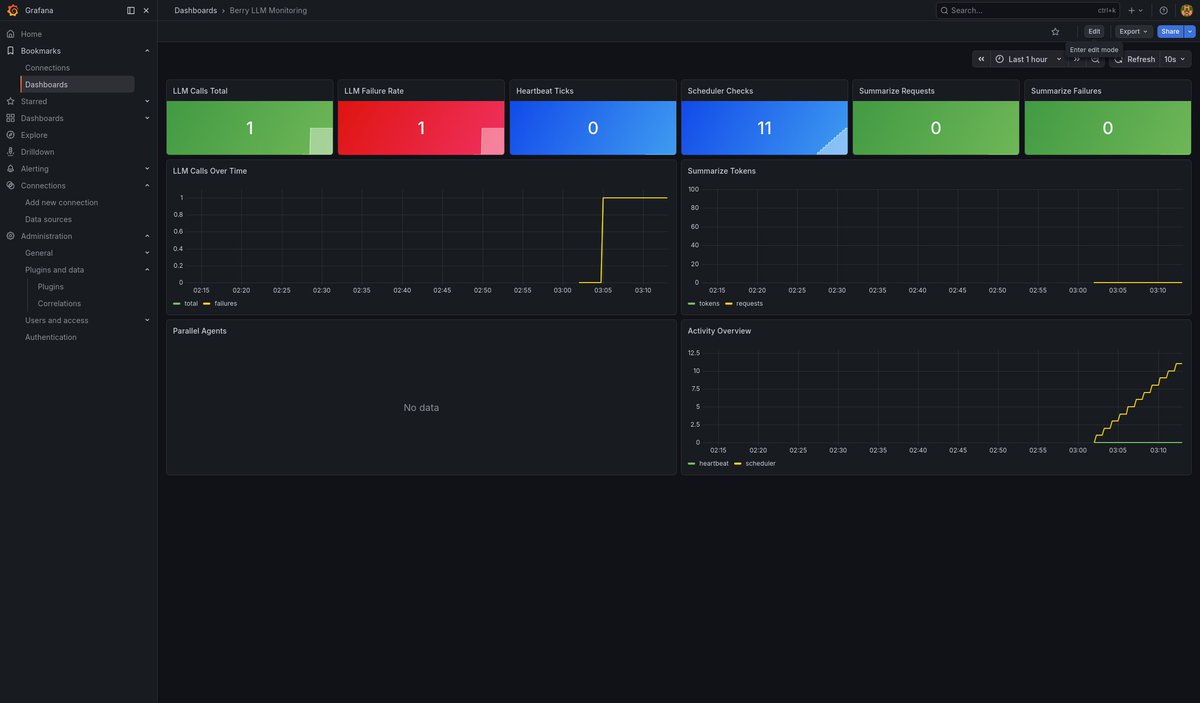Expand the Dashboards section chevron
The image size is (1200, 703).
click(x=147, y=118)
